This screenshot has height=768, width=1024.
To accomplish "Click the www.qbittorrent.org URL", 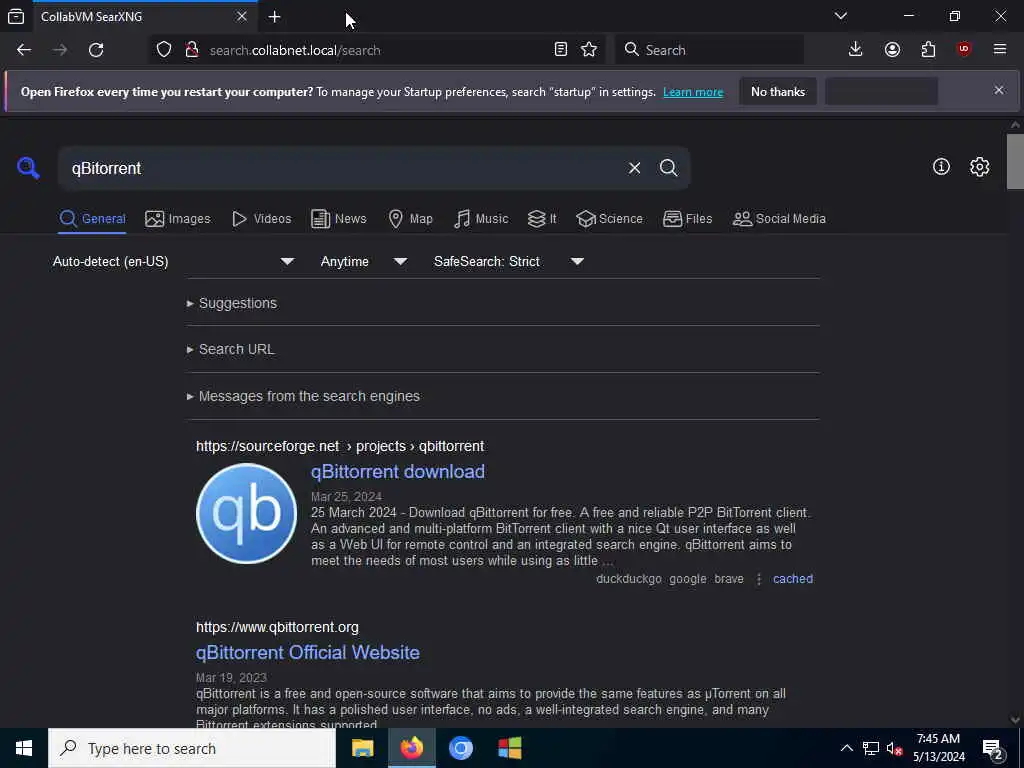I will coord(277,627).
